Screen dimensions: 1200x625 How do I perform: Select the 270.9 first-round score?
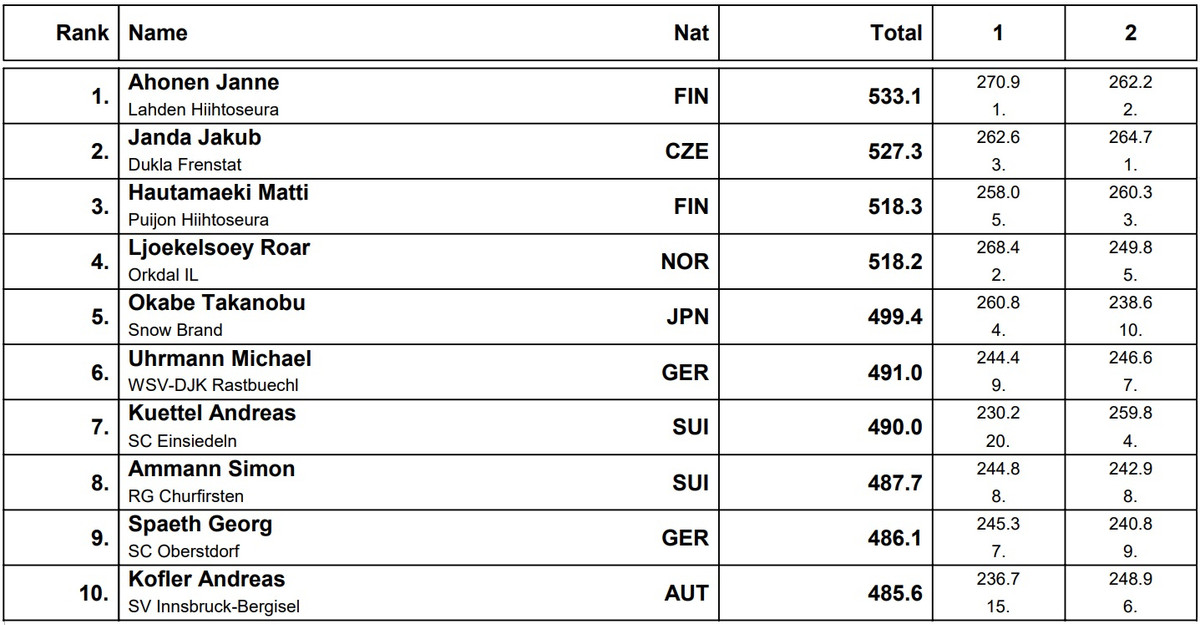coord(998,82)
